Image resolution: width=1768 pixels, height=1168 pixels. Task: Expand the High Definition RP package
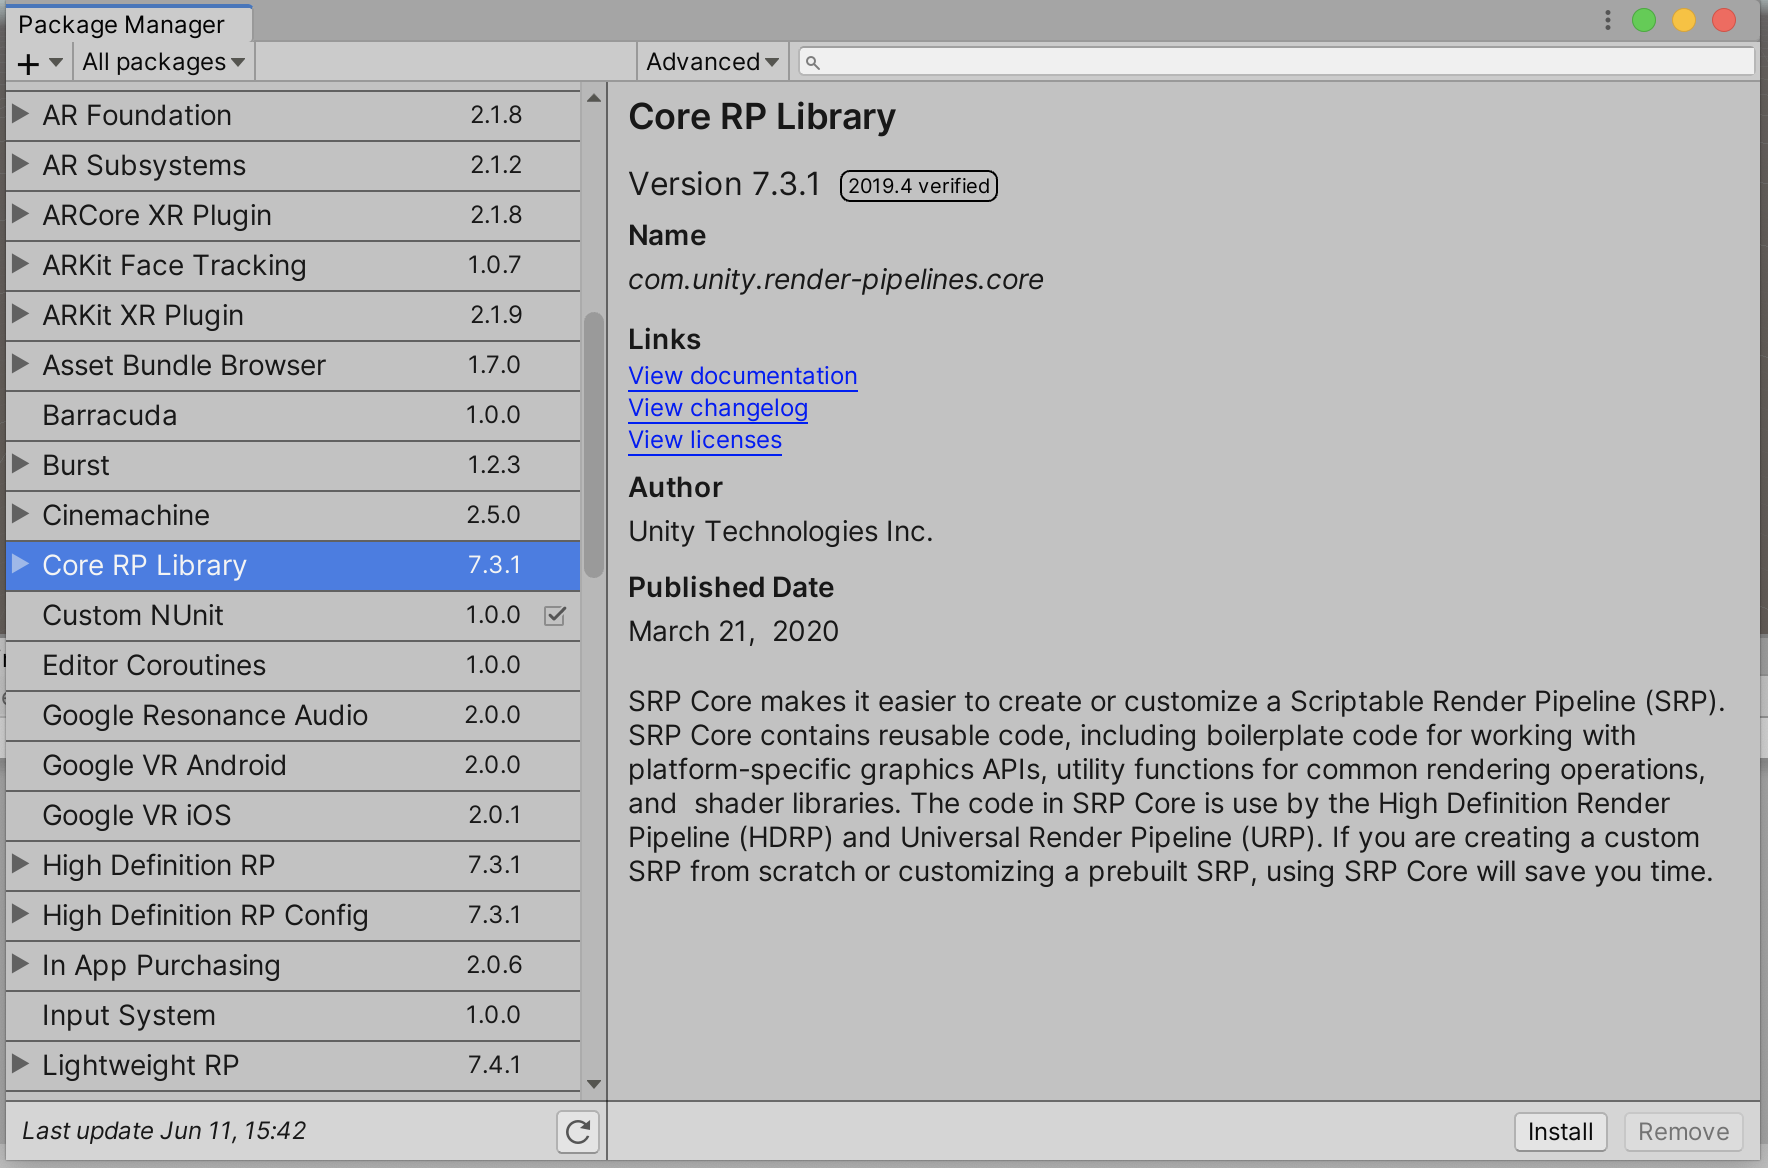click(x=18, y=865)
